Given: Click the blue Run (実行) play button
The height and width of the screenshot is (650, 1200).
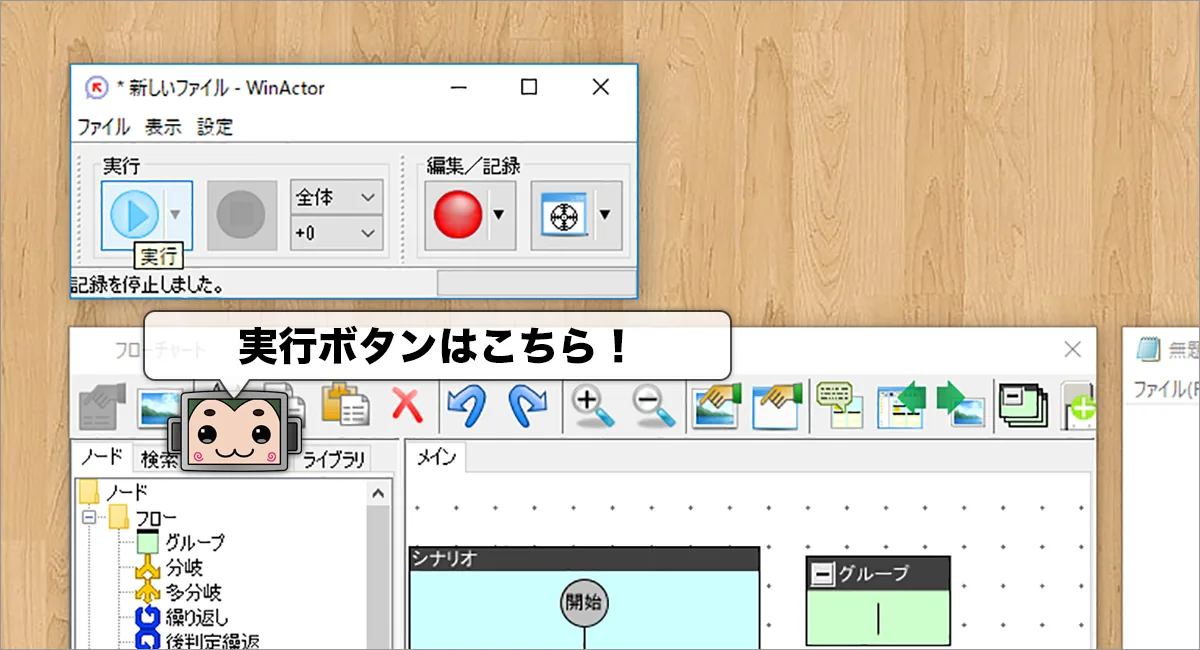Looking at the screenshot, I should point(134,214).
